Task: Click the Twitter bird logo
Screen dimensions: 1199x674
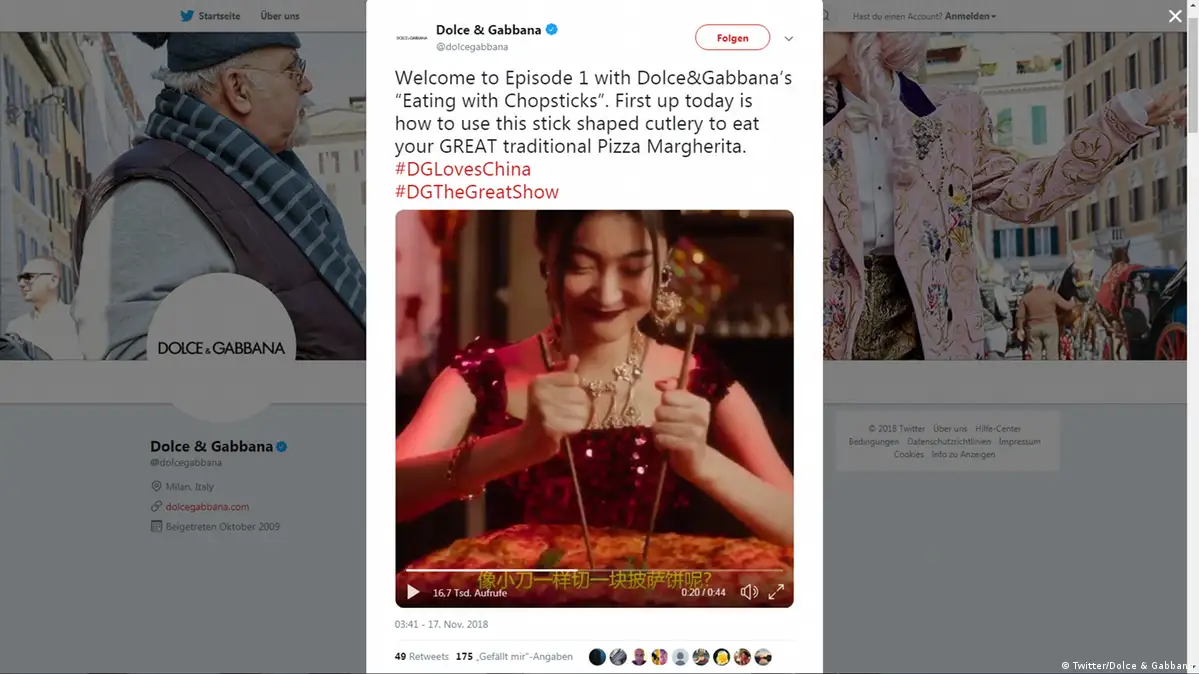Action: tap(186, 16)
